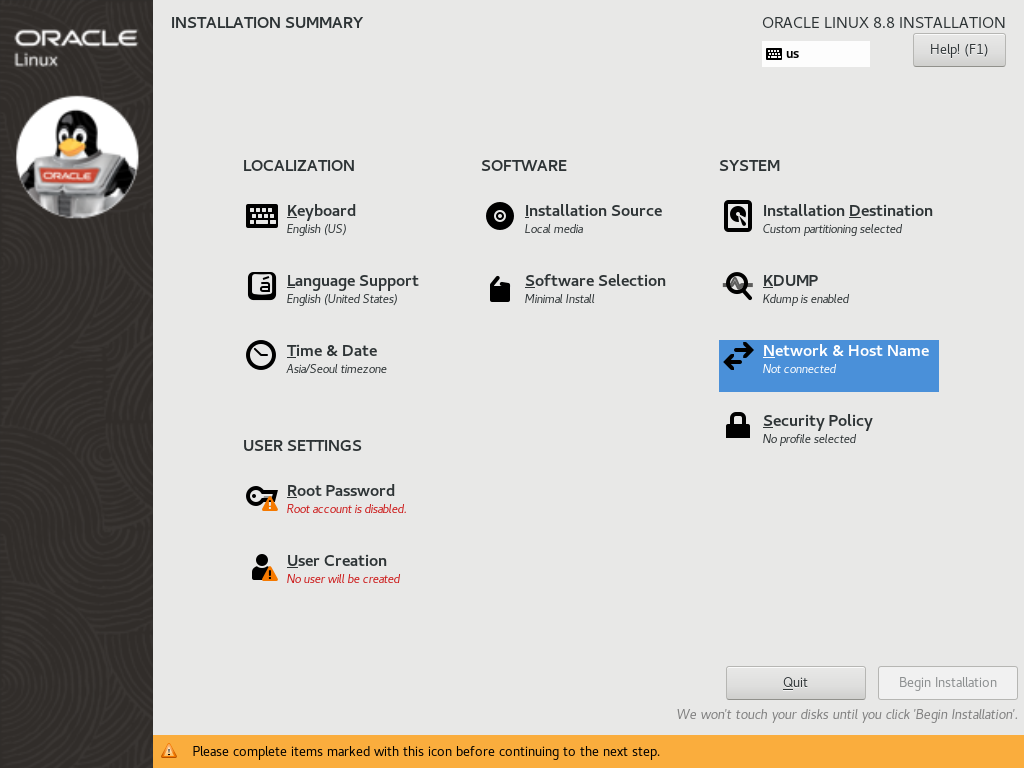
Task: Quit the Oracle Linux installer
Action: coord(795,682)
